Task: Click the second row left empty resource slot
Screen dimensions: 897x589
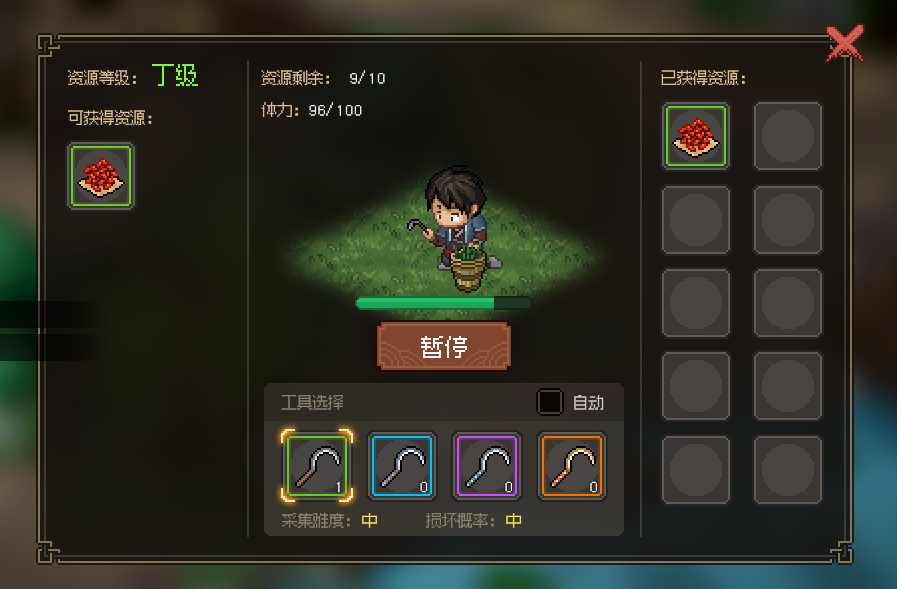Action: [696, 220]
